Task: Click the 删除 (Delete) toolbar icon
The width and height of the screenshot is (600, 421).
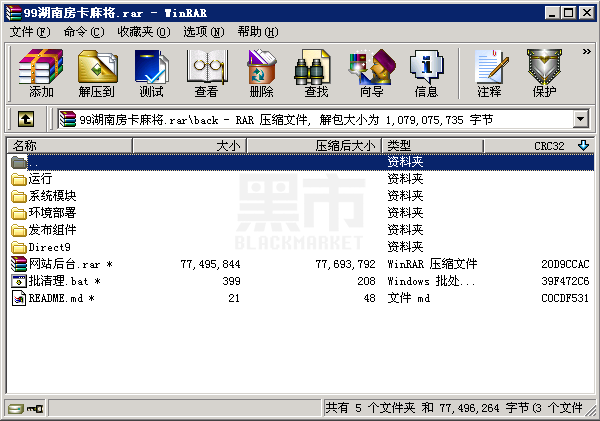Action: pos(262,72)
